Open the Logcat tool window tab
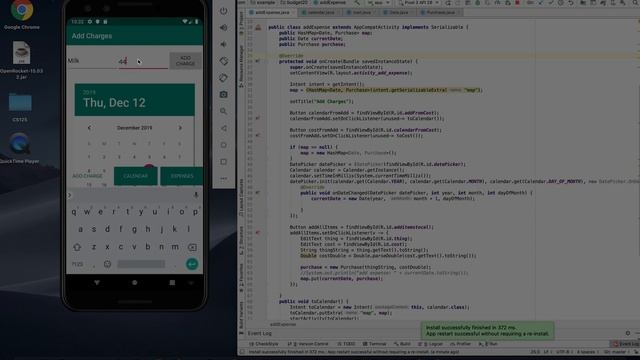 (x=432, y=344)
